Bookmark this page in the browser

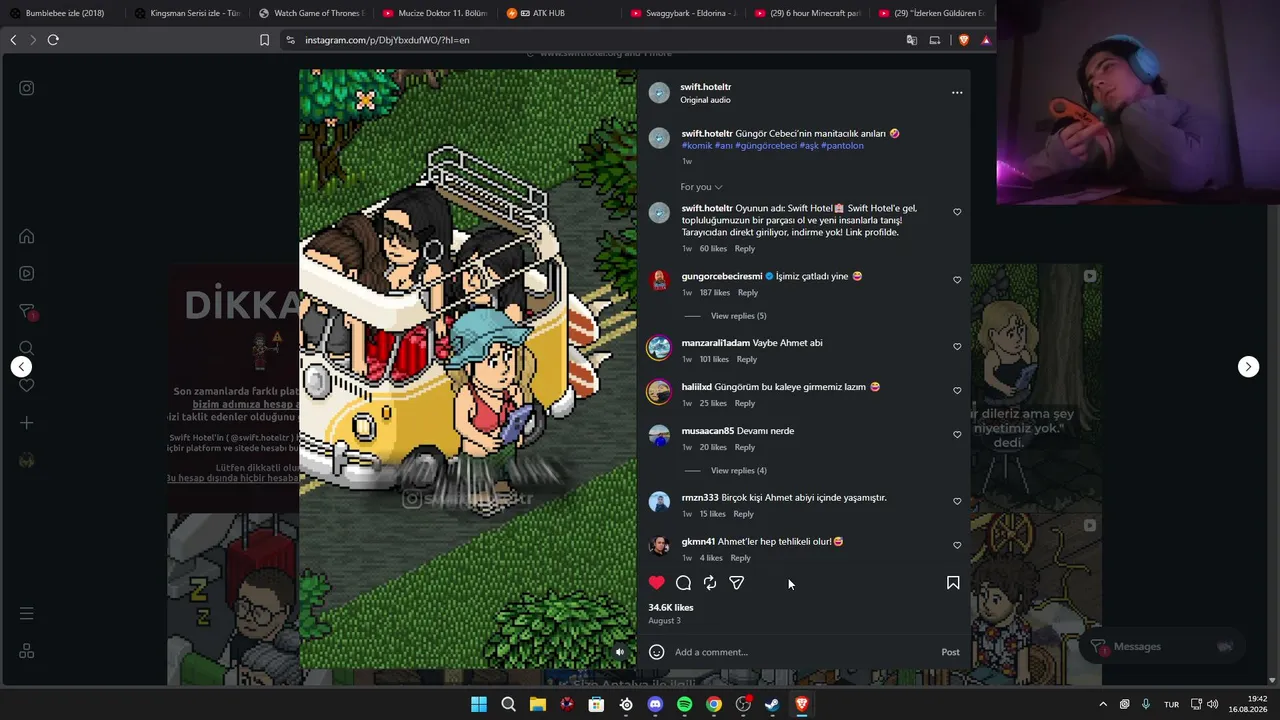(x=264, y=40)
